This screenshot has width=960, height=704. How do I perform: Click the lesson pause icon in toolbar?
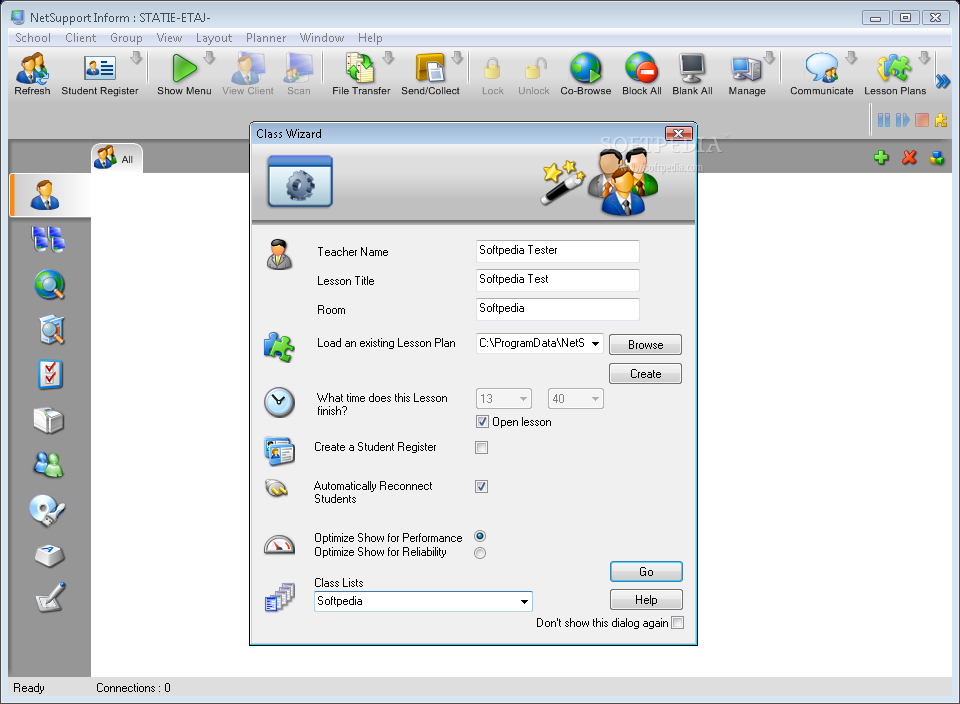click(883, 120)
